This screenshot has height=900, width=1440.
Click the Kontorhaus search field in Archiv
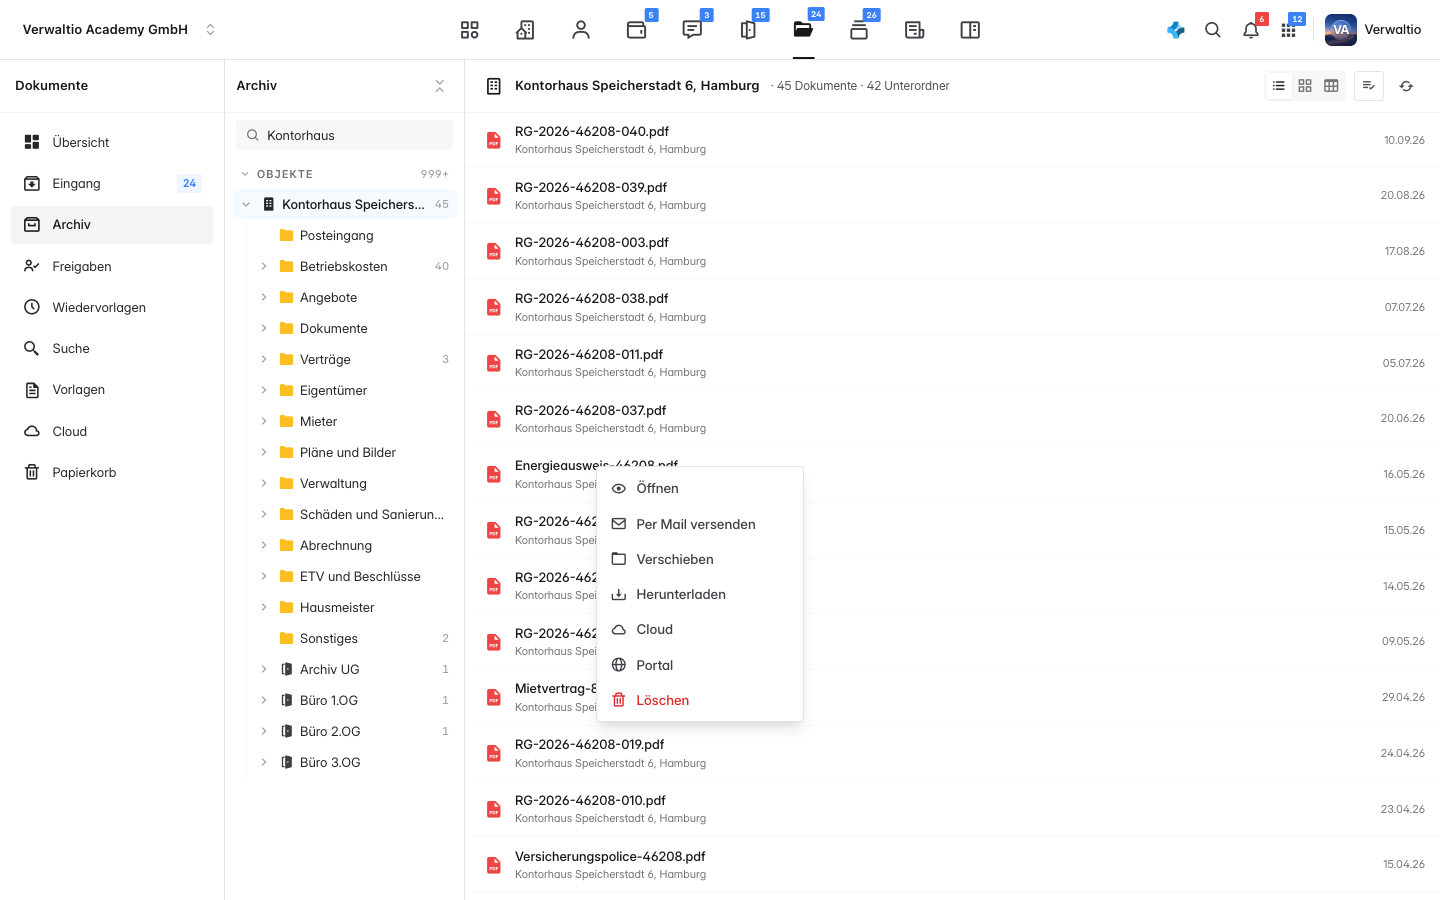point(344,135)
